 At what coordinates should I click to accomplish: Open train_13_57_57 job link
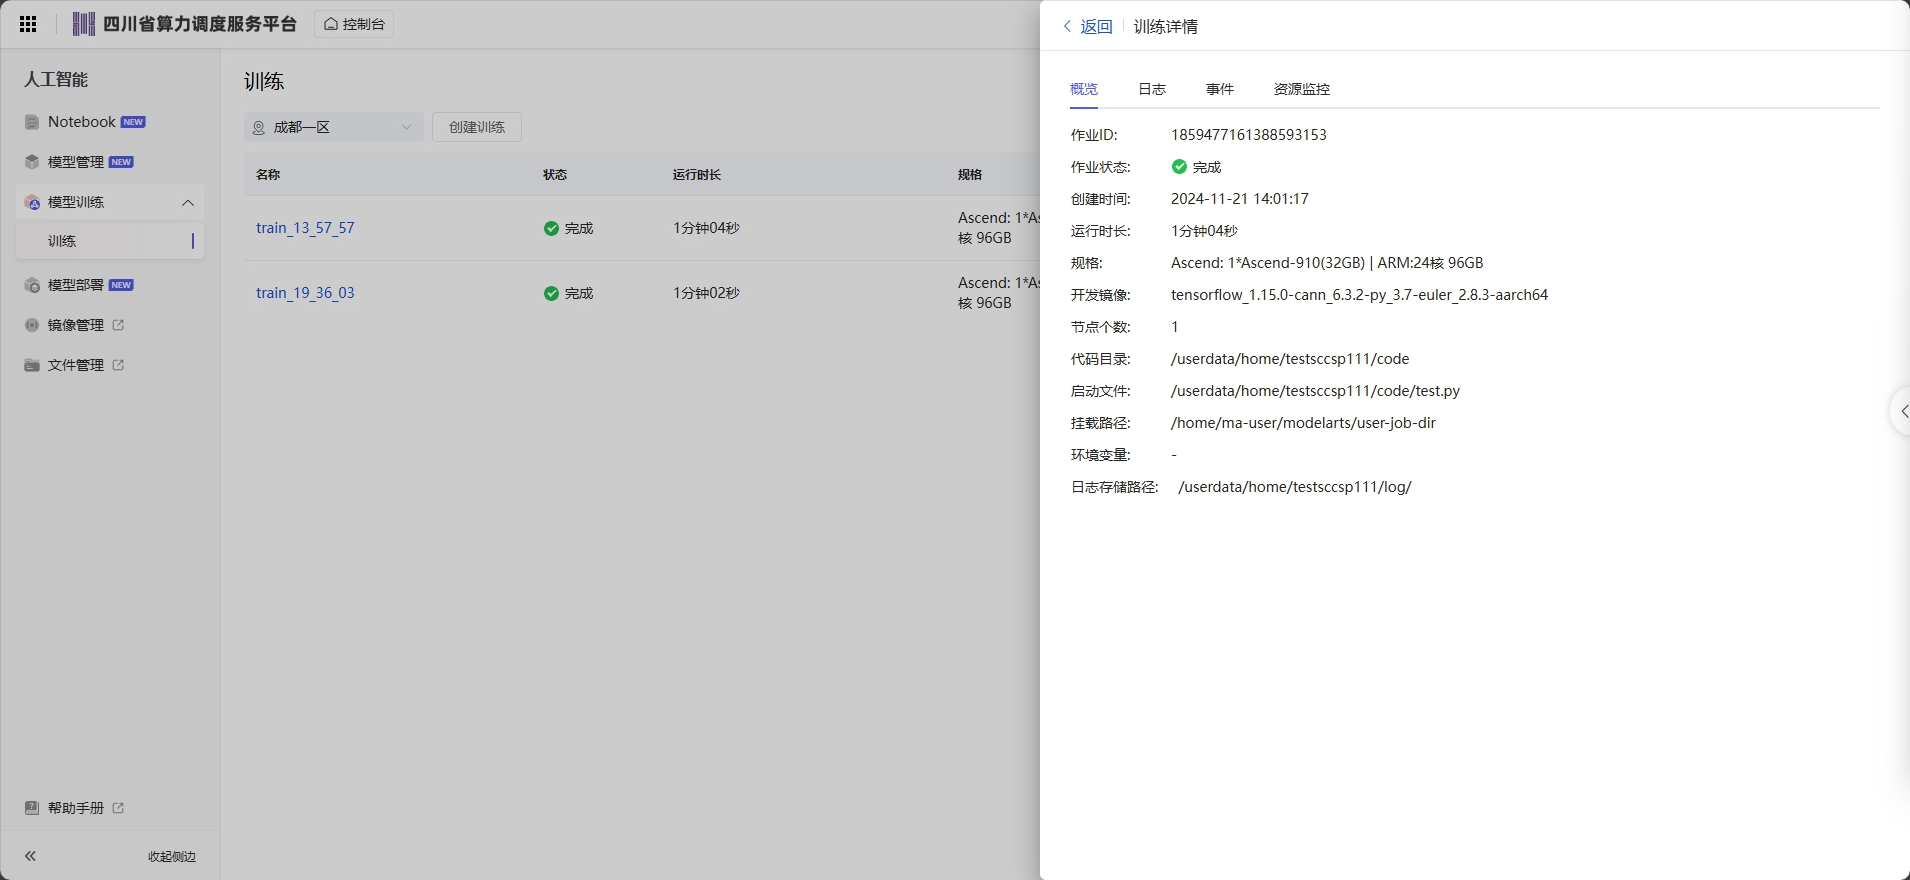click(305, 228)
